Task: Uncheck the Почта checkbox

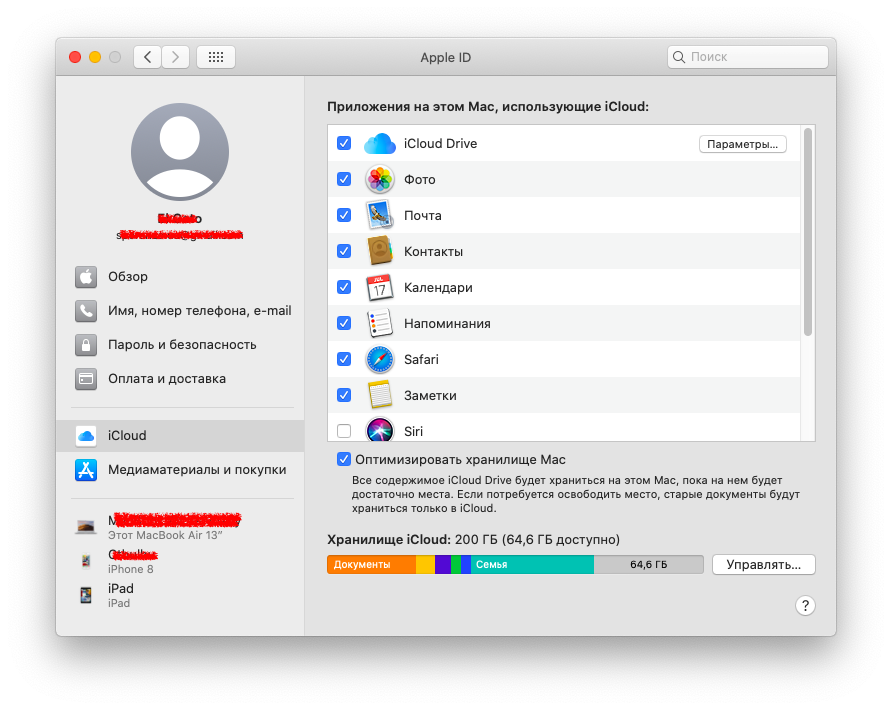Action: 344,215
